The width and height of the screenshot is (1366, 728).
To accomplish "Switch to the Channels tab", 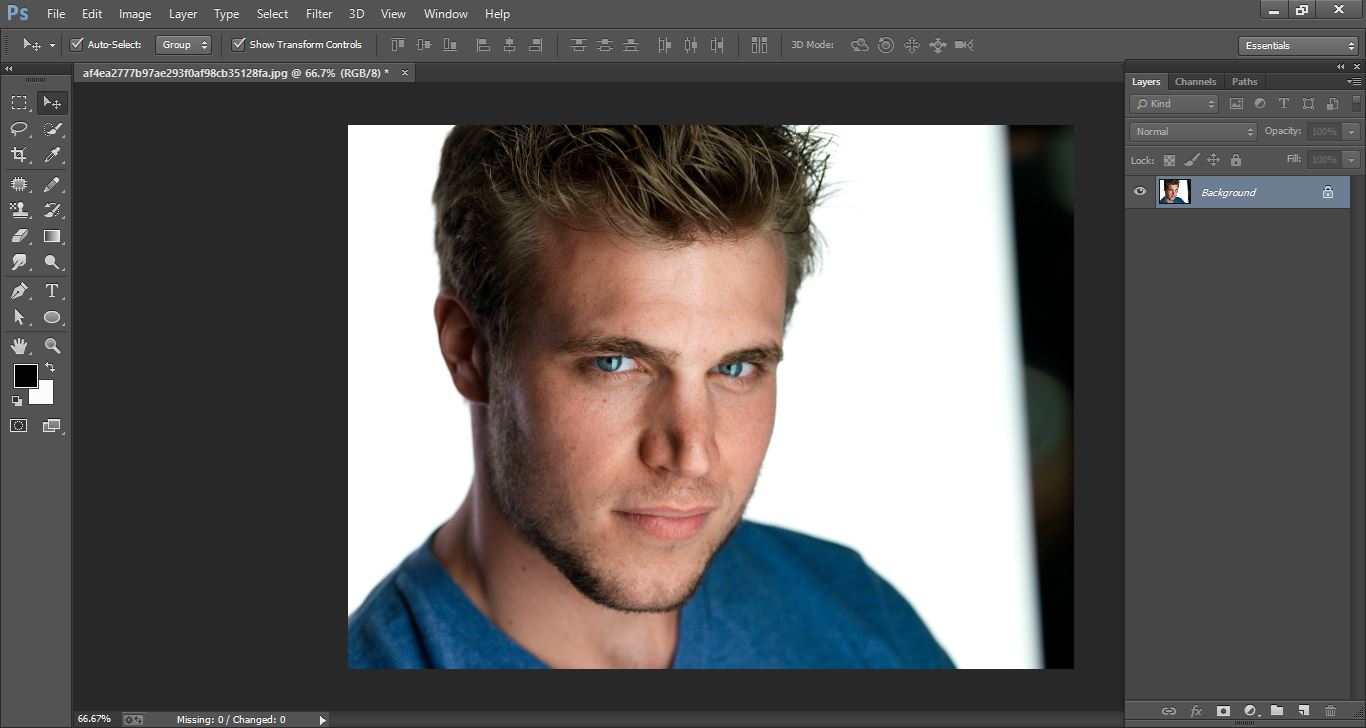I will tap(1195, 81).
